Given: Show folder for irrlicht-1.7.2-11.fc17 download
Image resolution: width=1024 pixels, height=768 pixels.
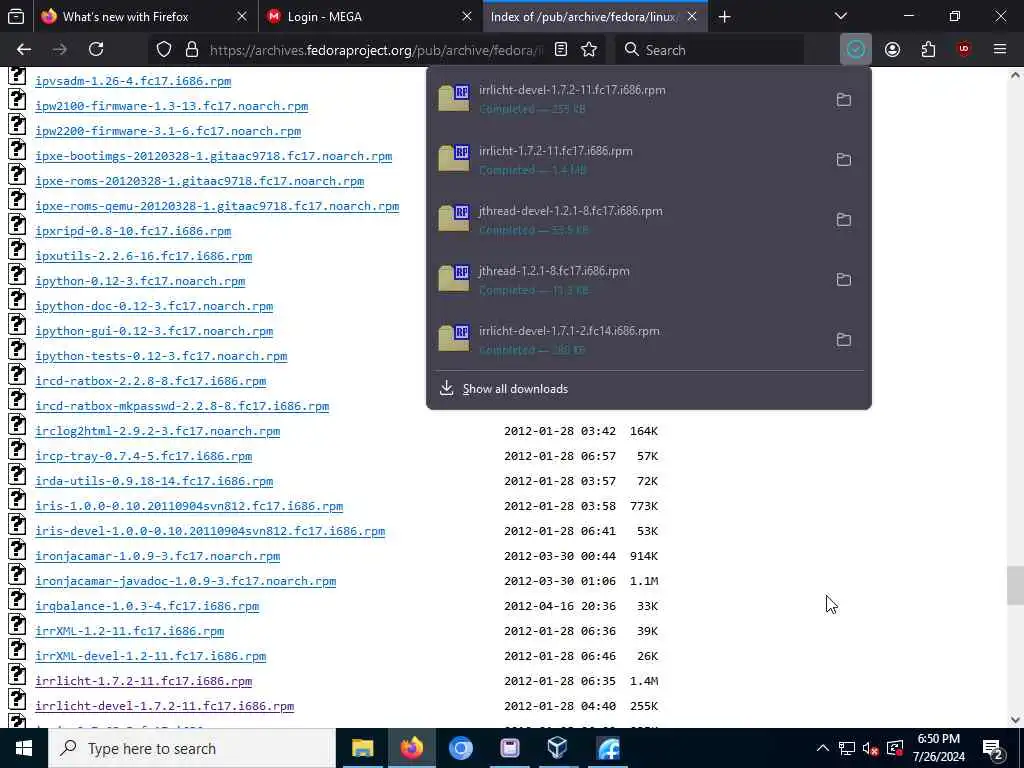Looking at the screenshot, I should pos(844,160).
